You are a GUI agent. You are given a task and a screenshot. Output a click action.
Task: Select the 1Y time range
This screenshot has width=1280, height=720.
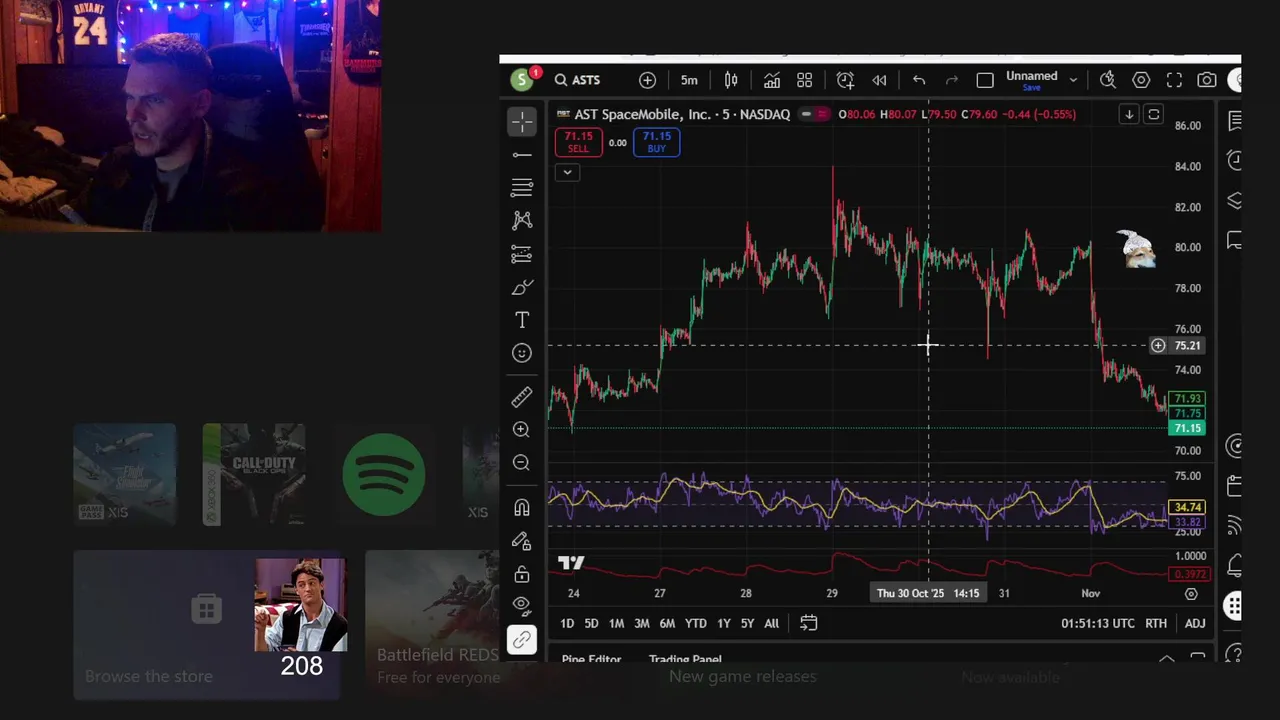point(724,624)
